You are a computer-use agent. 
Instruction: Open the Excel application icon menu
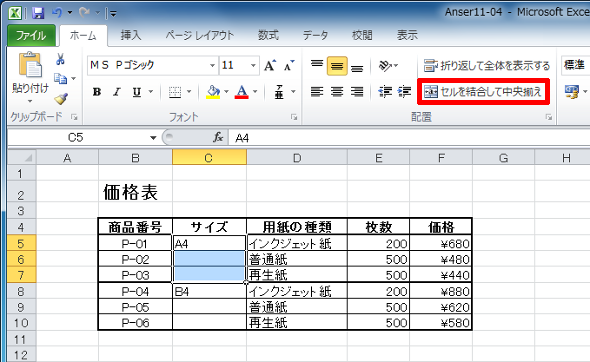[x=15, y=13]
